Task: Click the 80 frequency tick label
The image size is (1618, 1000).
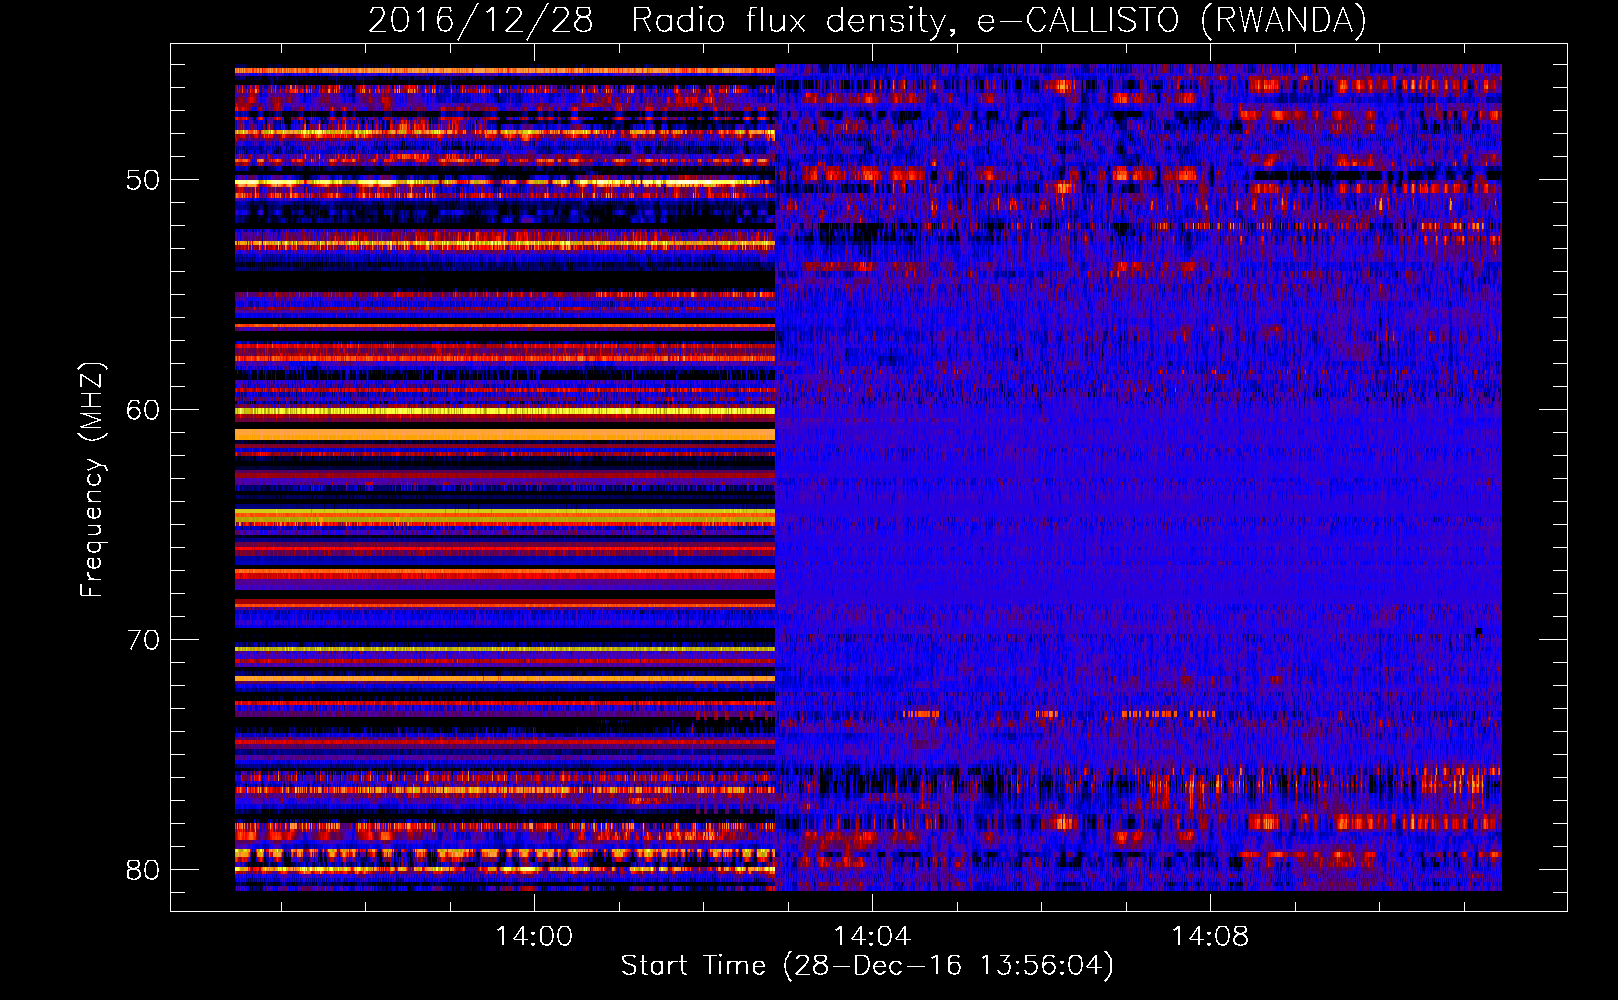Action: [x=143, y=870]
